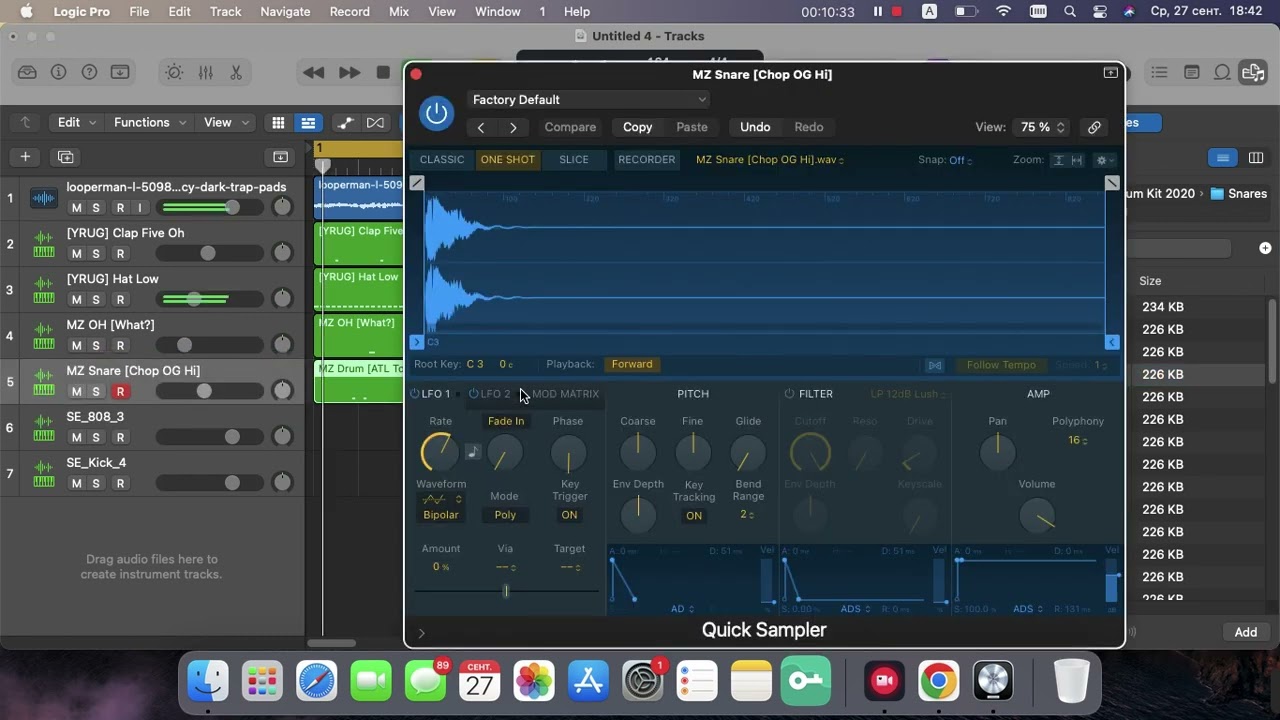Click the Undo button
This screenshot has height=720, width=1280.
[755, 127]
